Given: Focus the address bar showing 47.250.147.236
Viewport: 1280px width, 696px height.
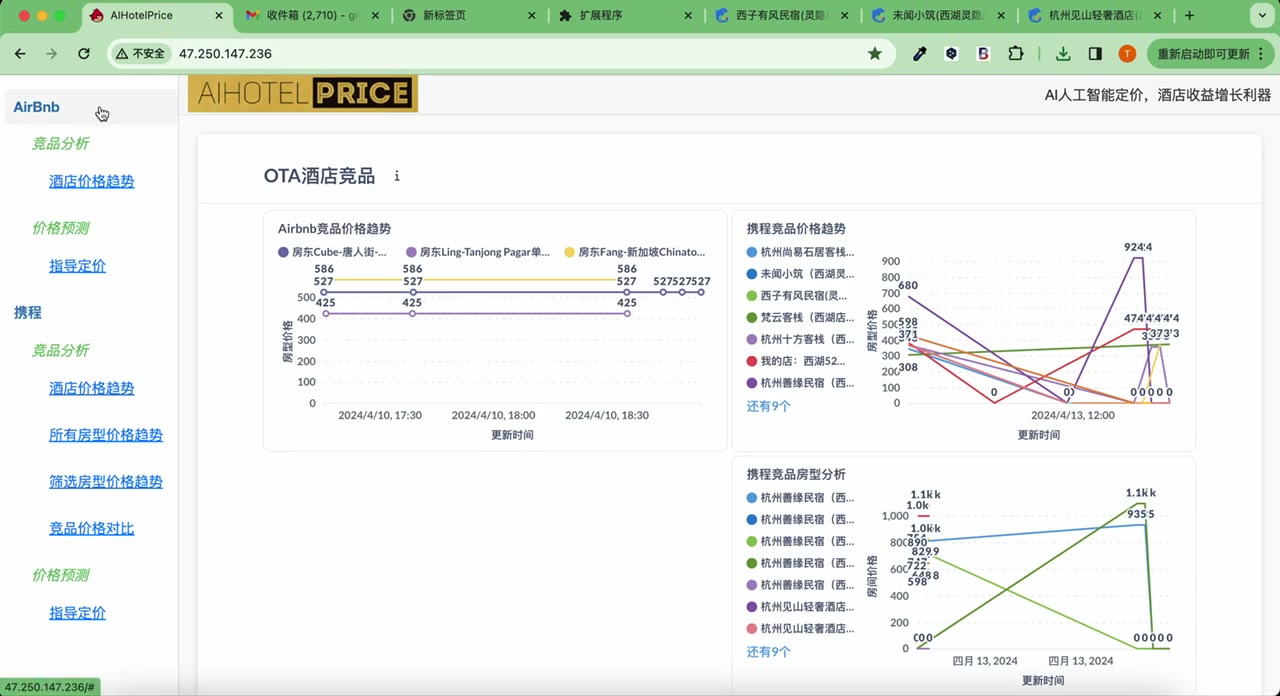Looking at the screenshot, I should tap(500, 54).
